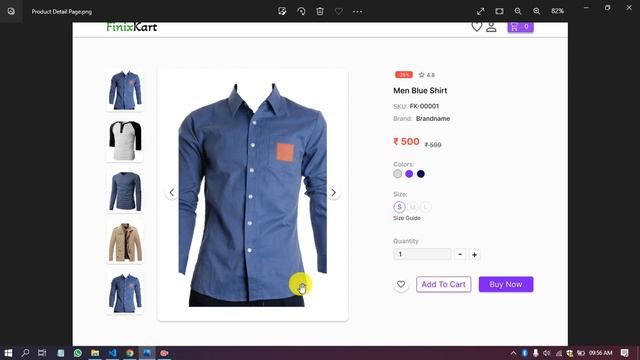Open the Size Guide link
640x360 pixels.
(x=407, y=218)
